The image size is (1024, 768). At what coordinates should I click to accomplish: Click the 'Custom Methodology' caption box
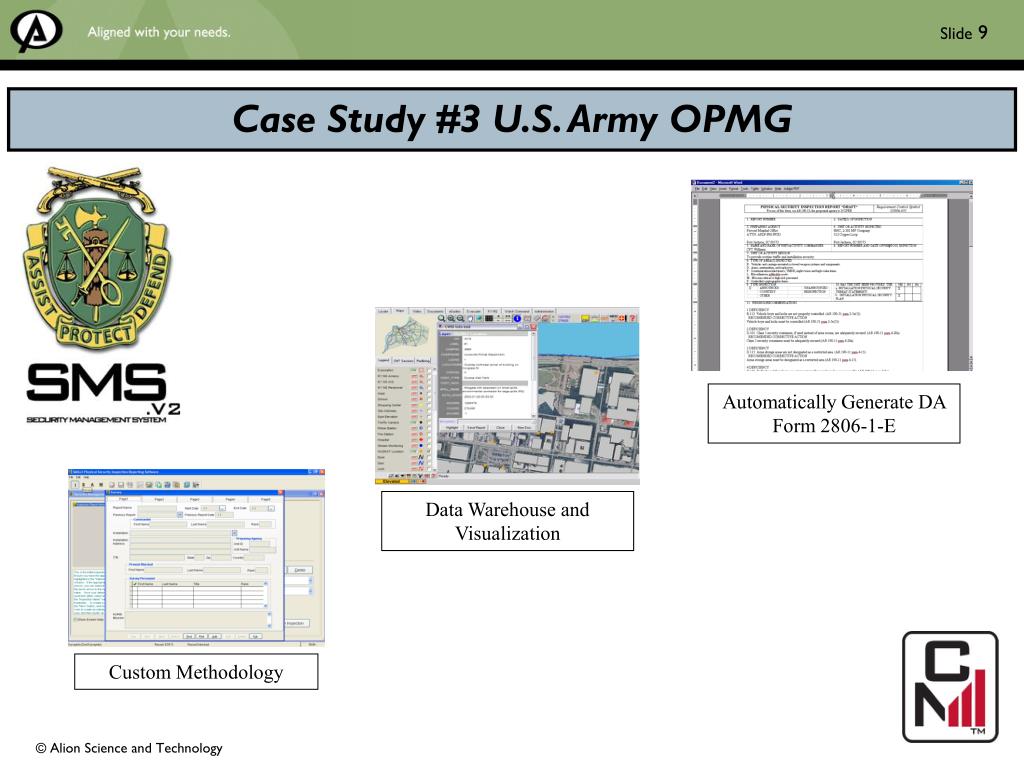196,672
